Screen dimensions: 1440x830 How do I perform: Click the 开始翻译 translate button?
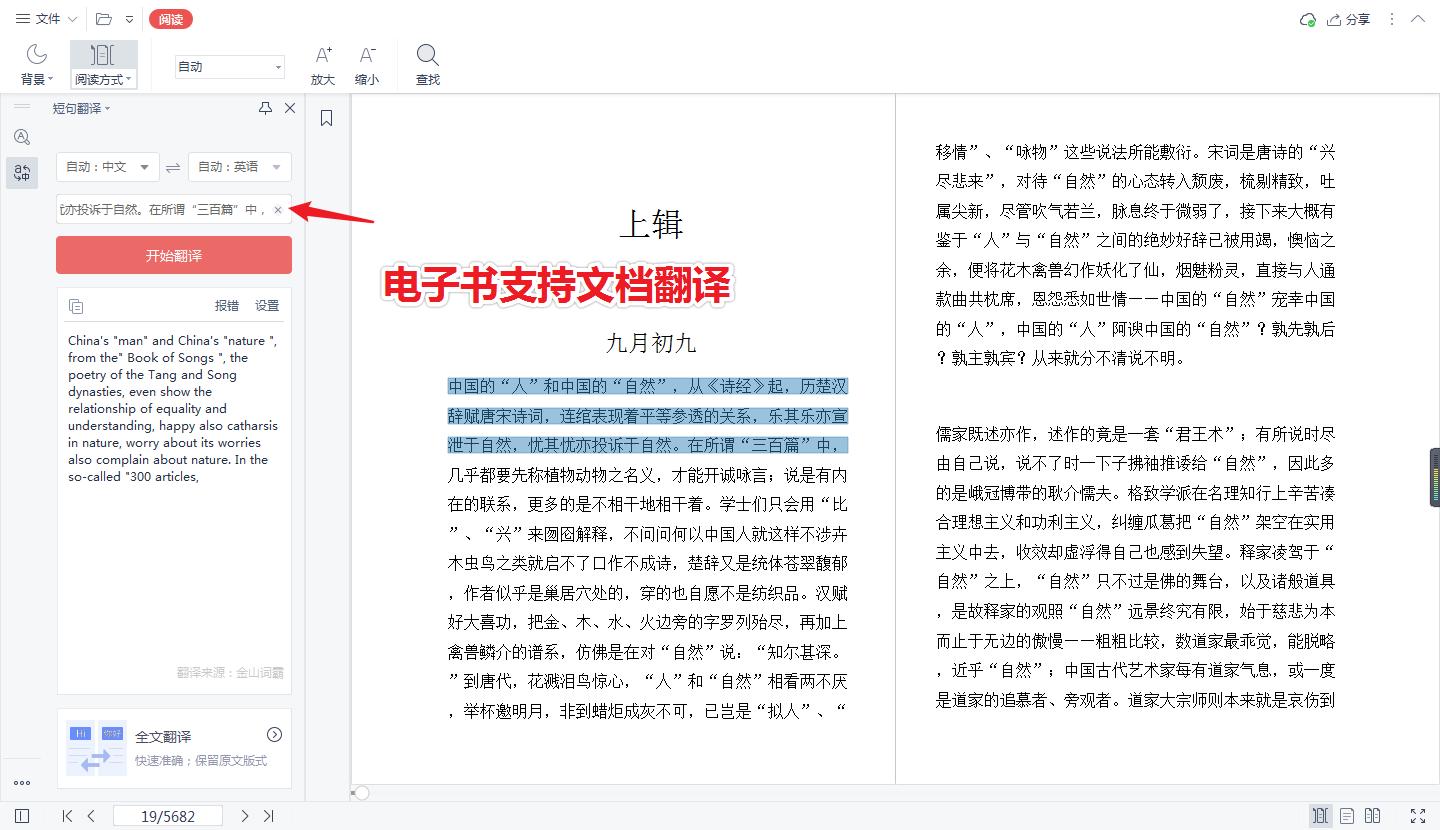point(173,255)
